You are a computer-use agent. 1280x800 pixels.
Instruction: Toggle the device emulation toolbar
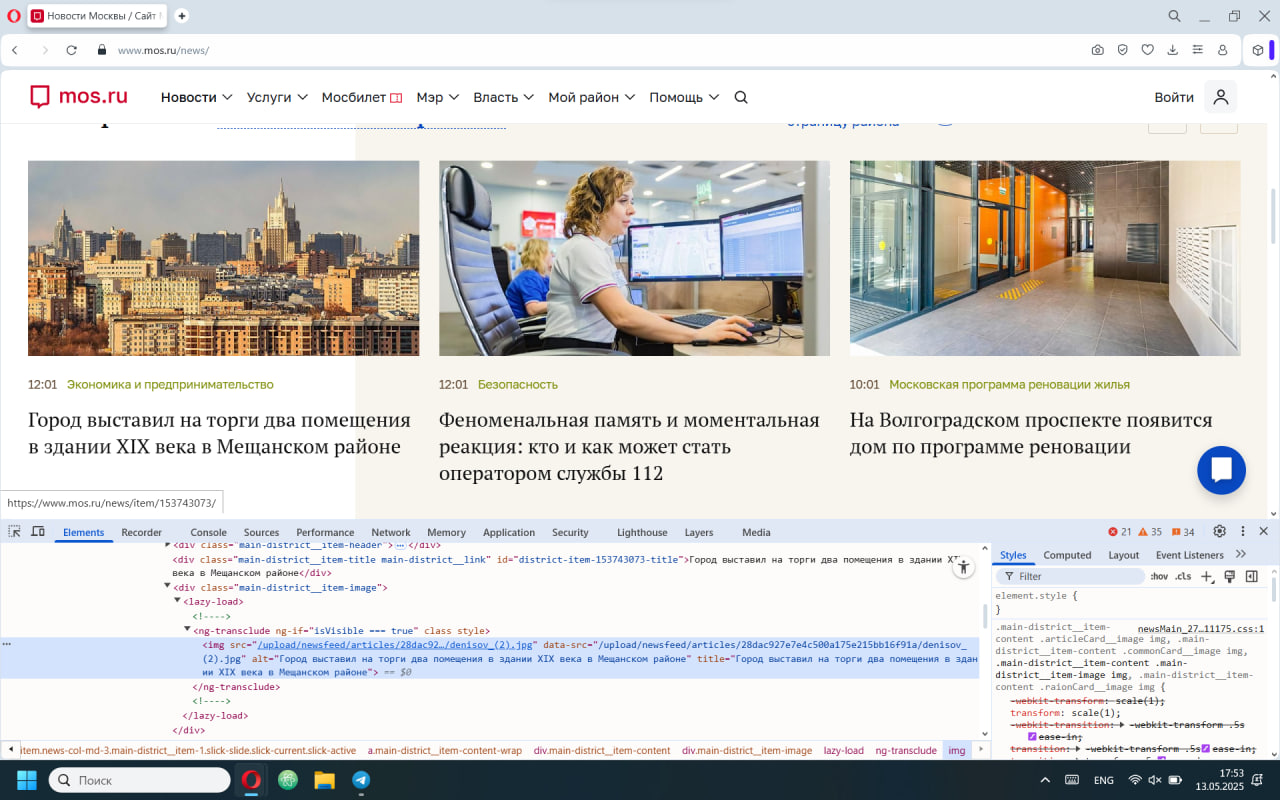click(x=37, y=532)
